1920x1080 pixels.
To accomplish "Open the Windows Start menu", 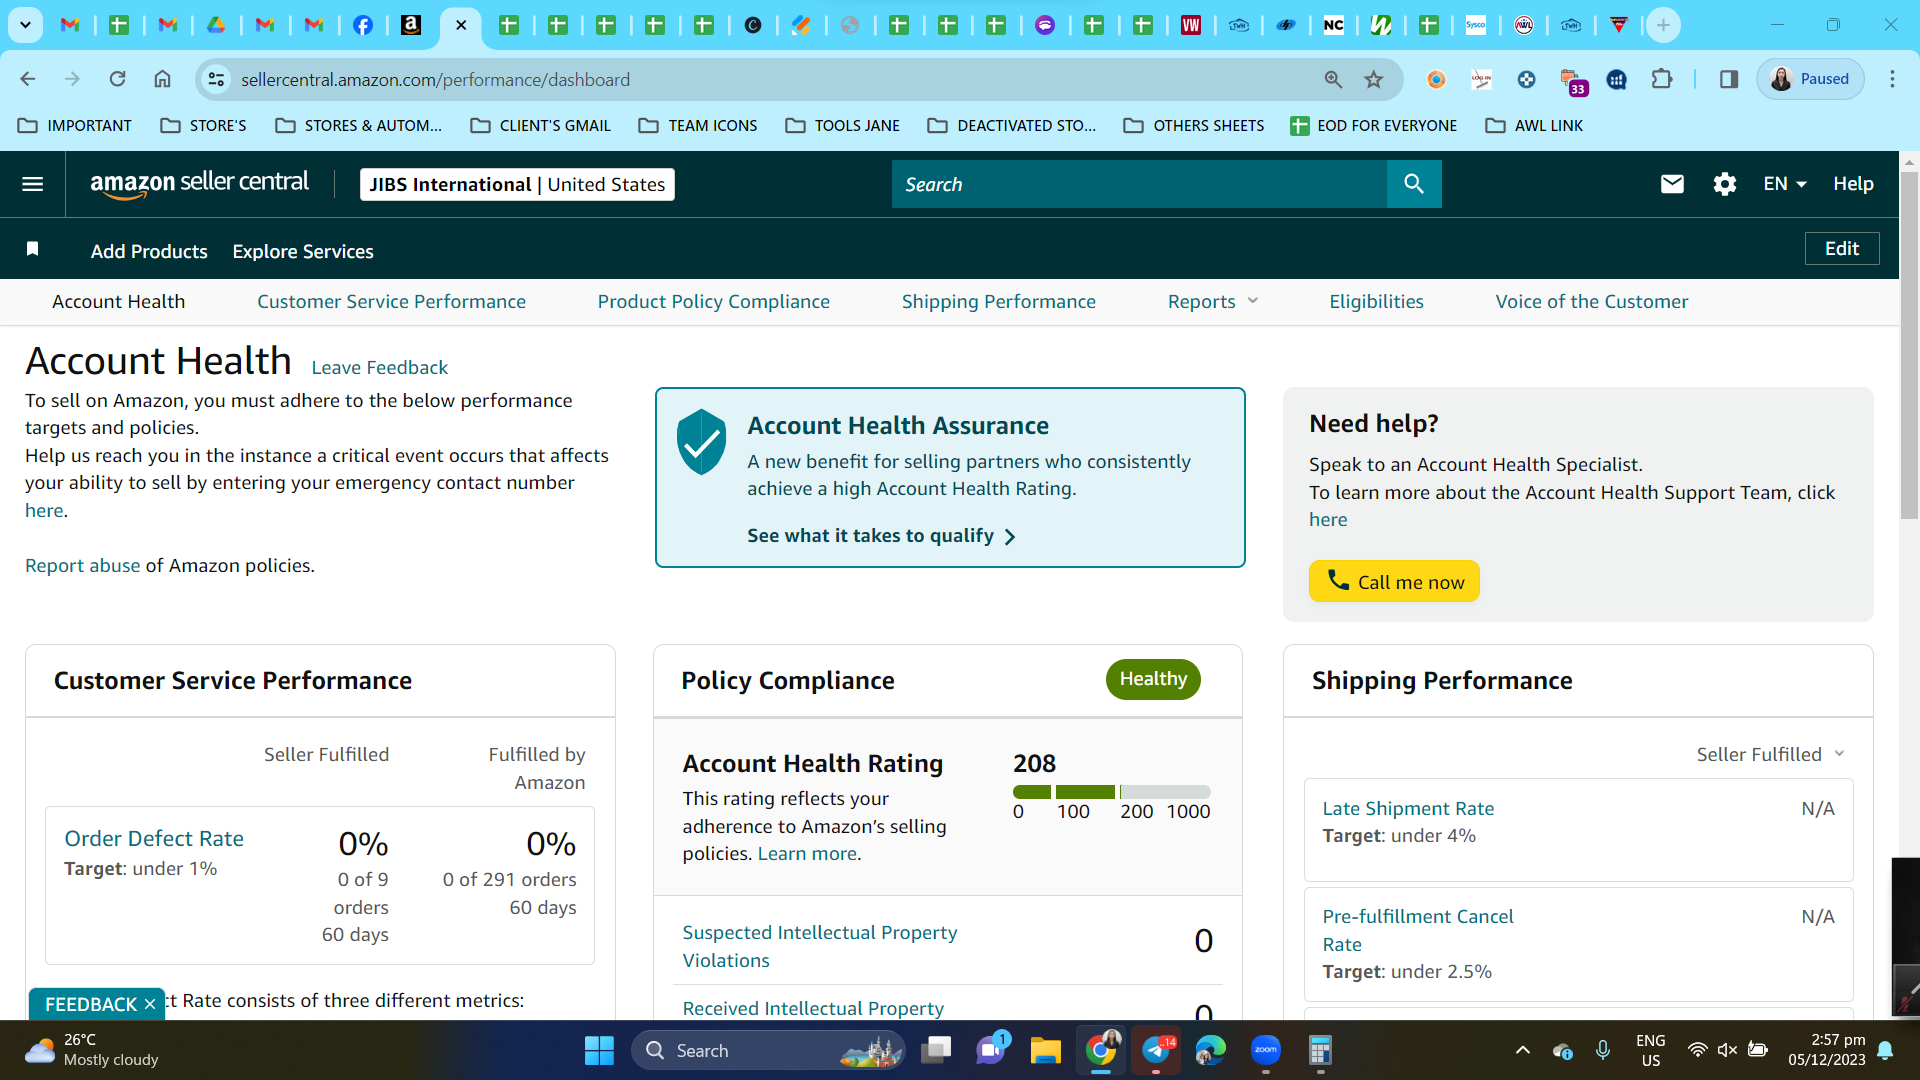I will point(599,1050).
